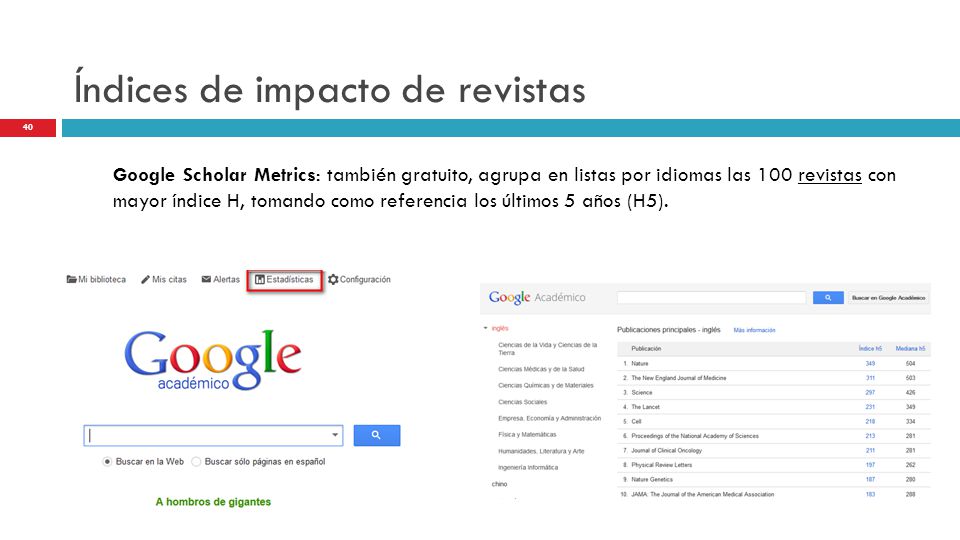Select Ciencias Químicas y de Materiales category
960x540 pixels.
click(x=546, y=386)
